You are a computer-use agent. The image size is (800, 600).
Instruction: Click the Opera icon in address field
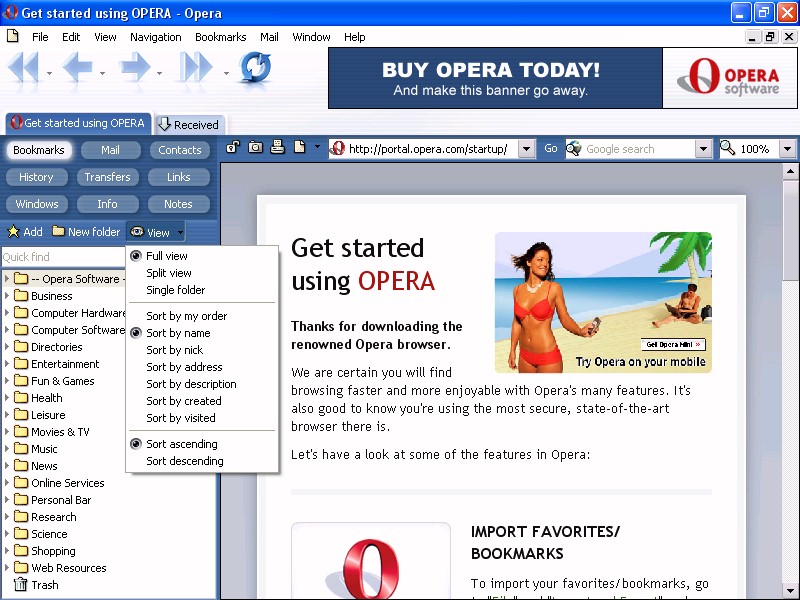(x=337, y=148)
